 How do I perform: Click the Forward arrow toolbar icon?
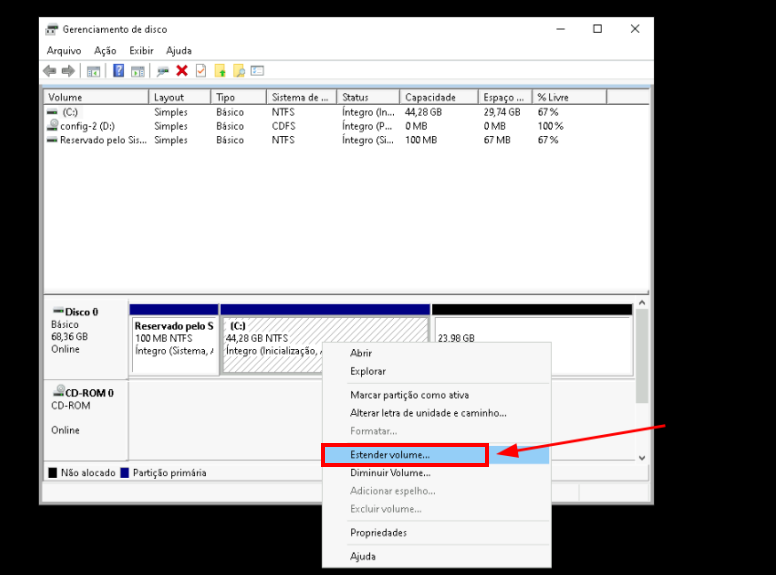[x=68, y=71]
